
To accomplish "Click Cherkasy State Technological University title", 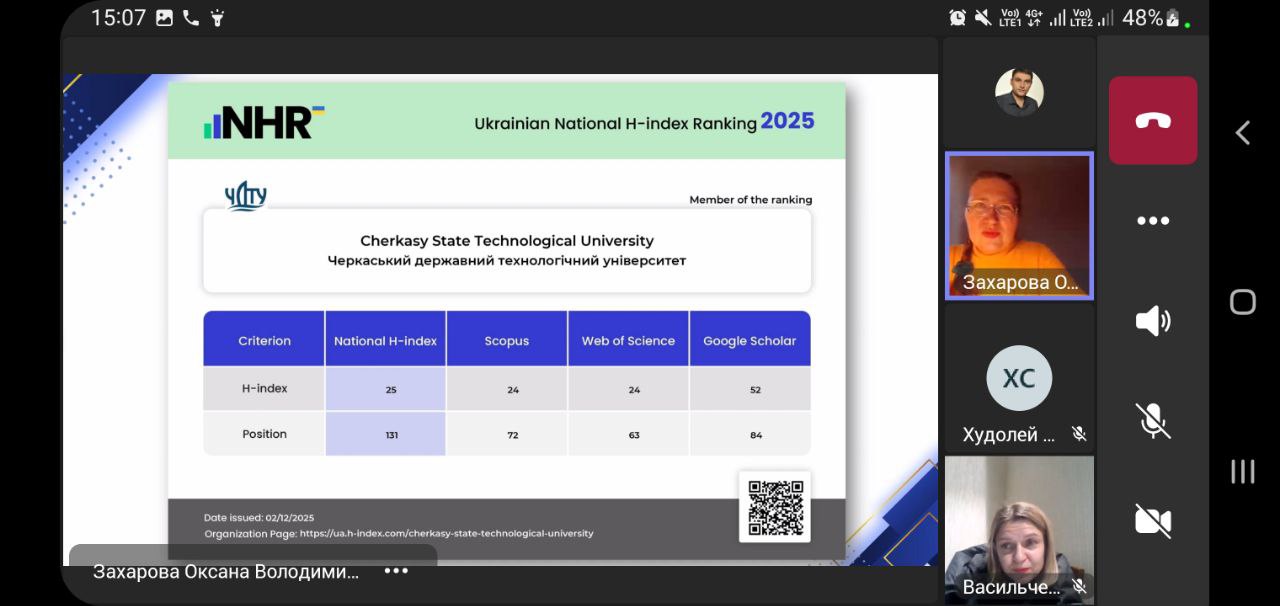I will (x=507, y=241).
